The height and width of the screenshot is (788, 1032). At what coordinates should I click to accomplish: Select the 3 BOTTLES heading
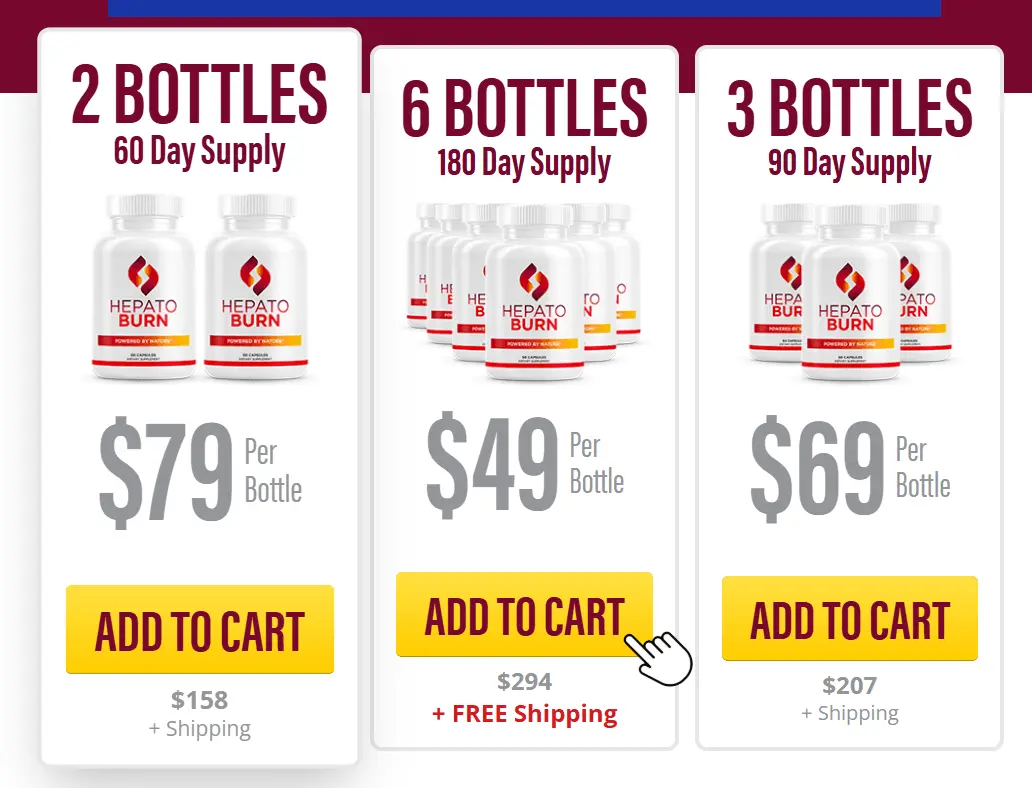(850, 107)
